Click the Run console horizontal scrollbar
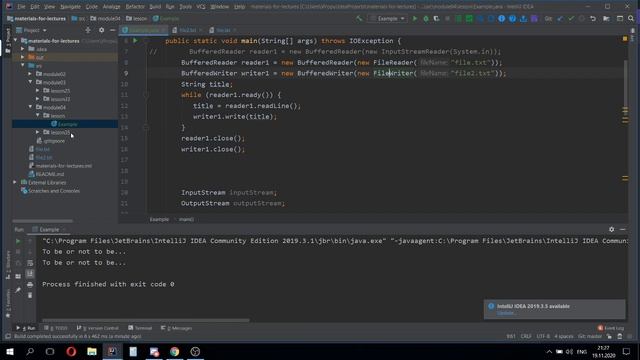 coord(146,320)
